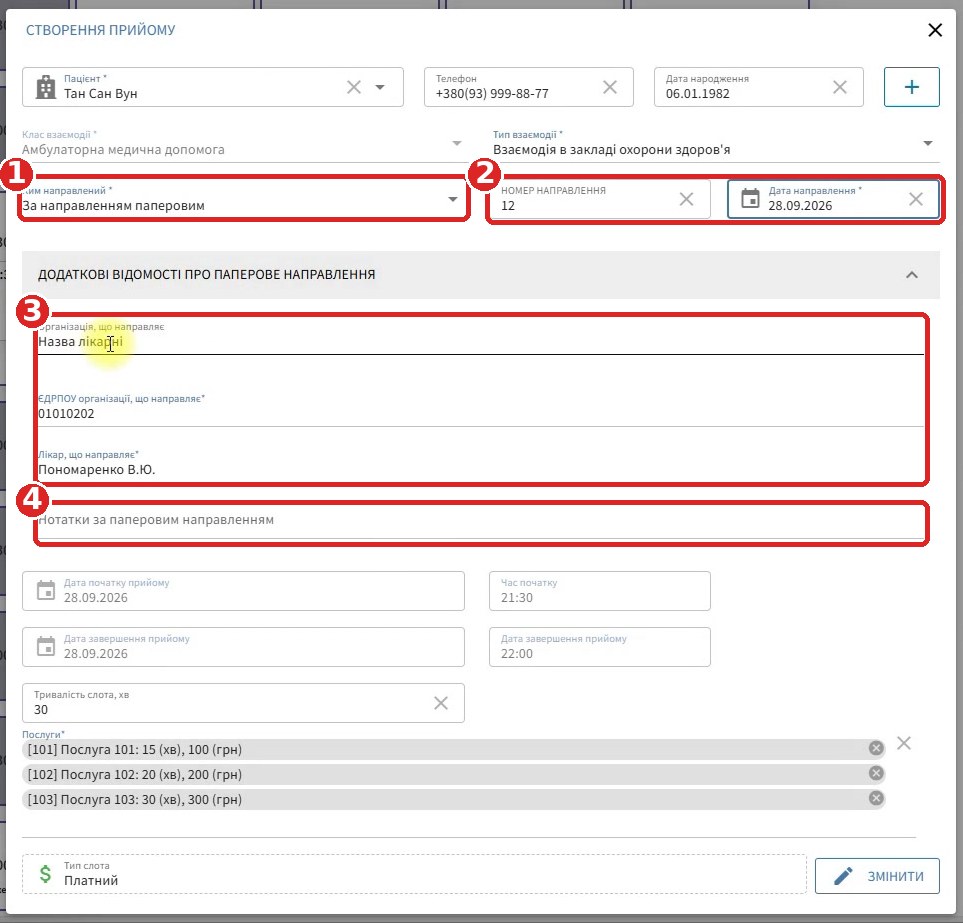
Task: Click the plus button to add patient
Action: point(911,87)
